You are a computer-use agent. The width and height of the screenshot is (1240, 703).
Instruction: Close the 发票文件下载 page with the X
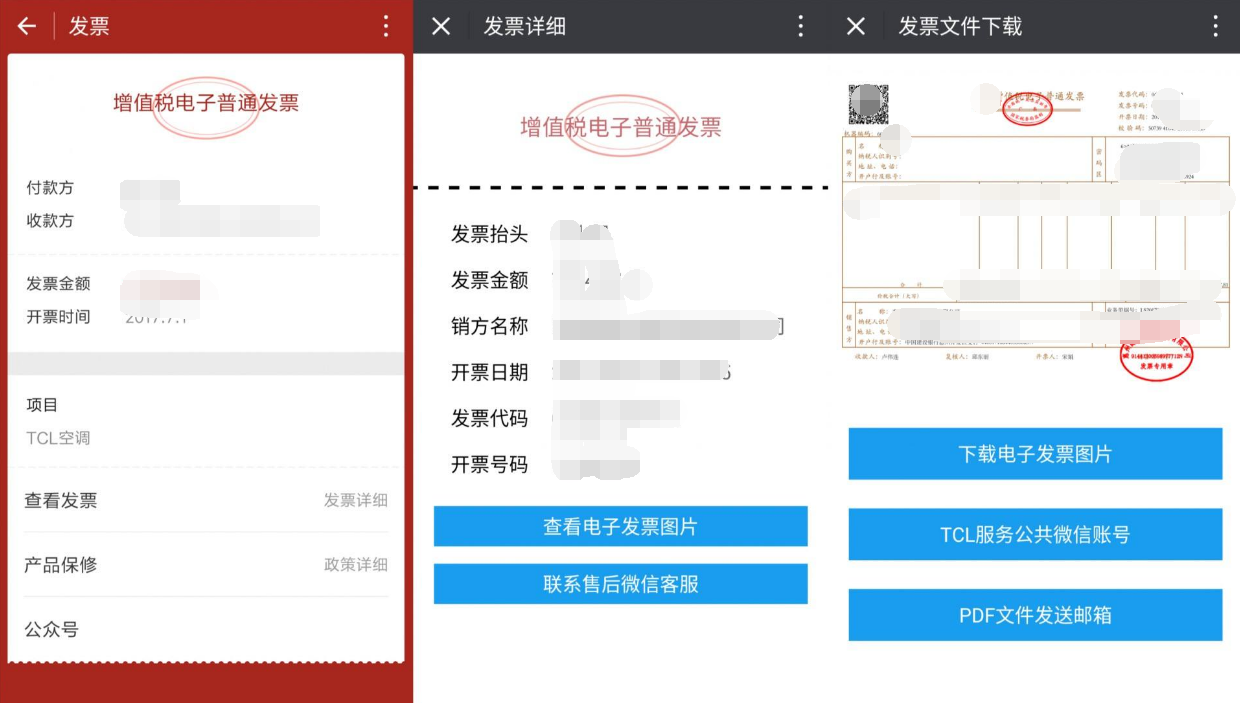855,26
